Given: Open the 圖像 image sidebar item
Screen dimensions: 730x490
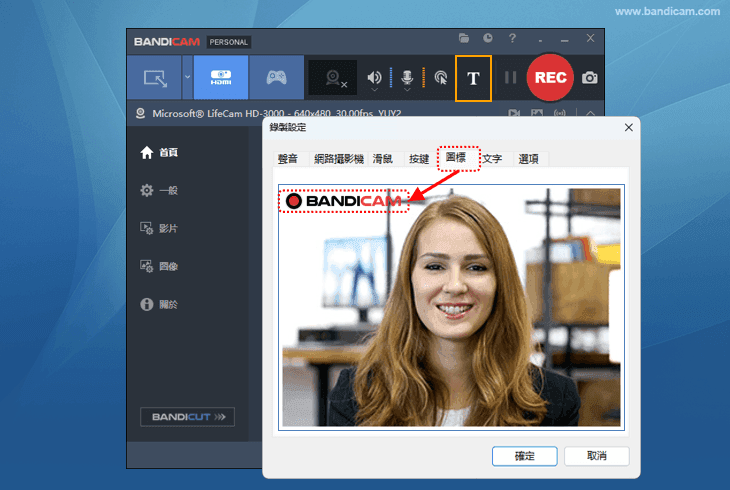Looking at the screenshot, I should click(x=159, y=266).
